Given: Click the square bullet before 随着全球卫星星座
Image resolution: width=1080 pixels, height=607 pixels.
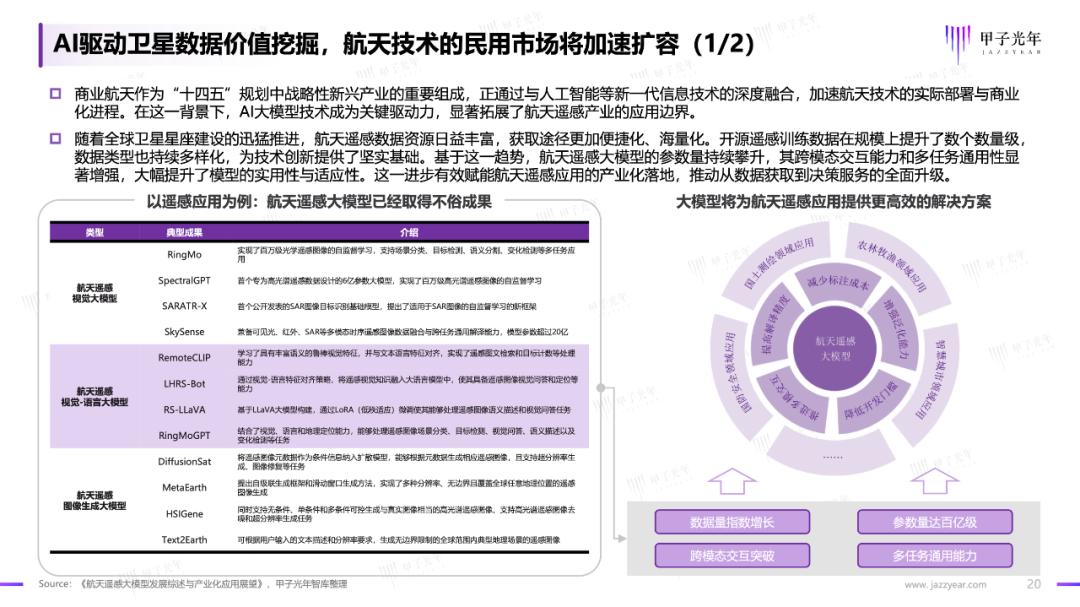Looking at the screenshot, I should [x=55, y=138].
